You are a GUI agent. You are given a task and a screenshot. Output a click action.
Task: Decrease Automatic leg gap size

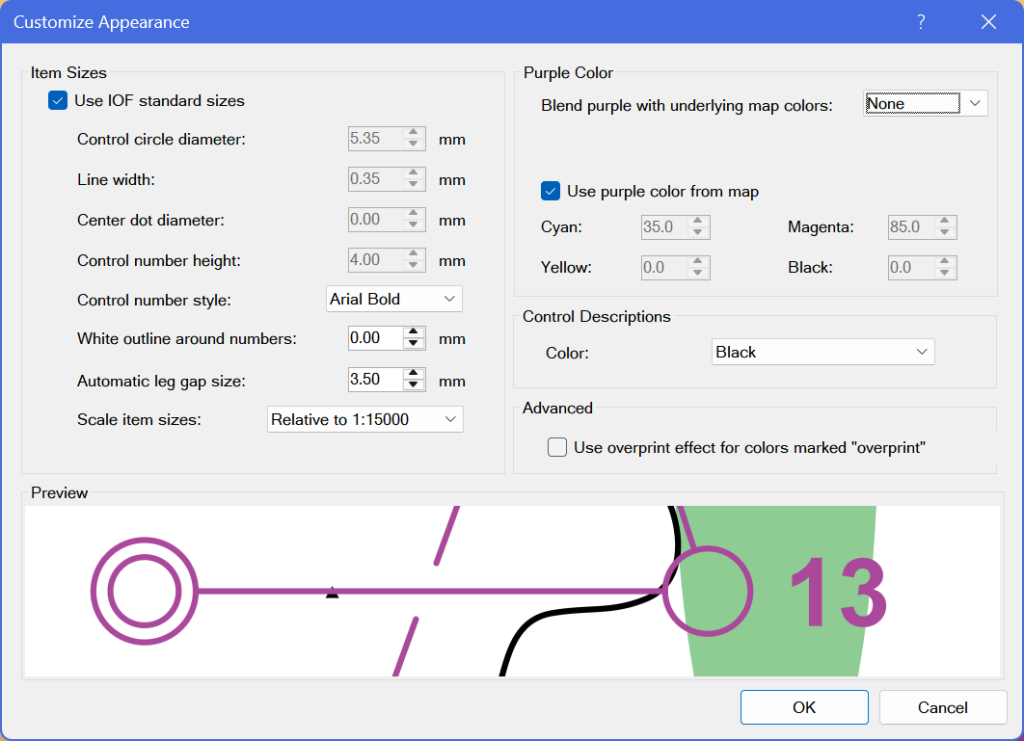414,386
